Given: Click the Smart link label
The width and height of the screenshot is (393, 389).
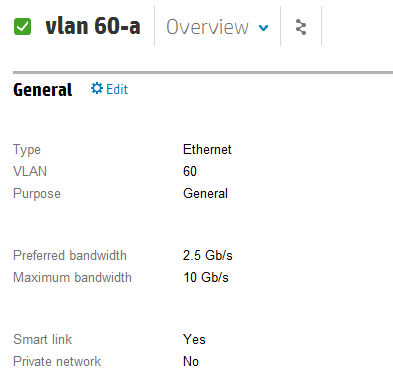Looking at the screenshot, I should 42,339.
